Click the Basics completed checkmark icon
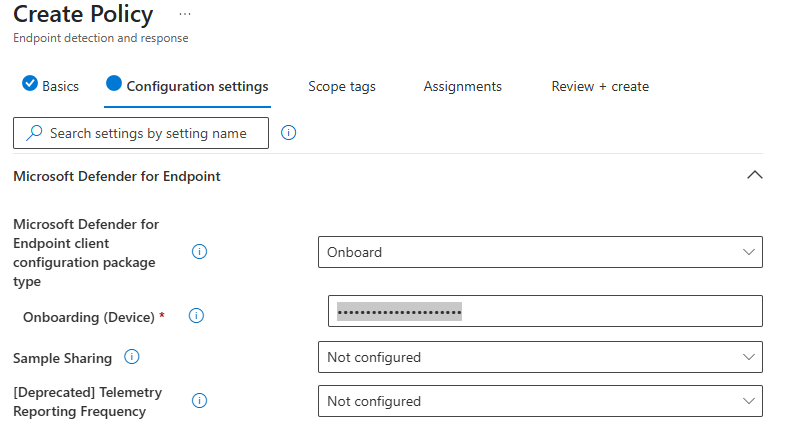The height and width of the screenshot is (440, 795). click(30, 85)
